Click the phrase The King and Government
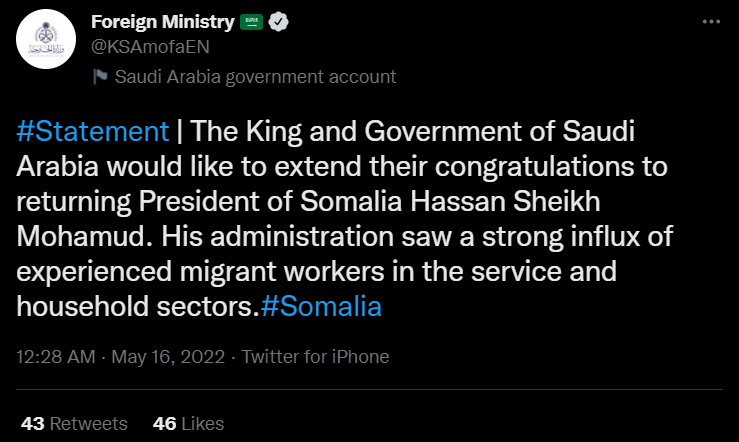The height and width of the screenshot is (442, 739). 355,131
